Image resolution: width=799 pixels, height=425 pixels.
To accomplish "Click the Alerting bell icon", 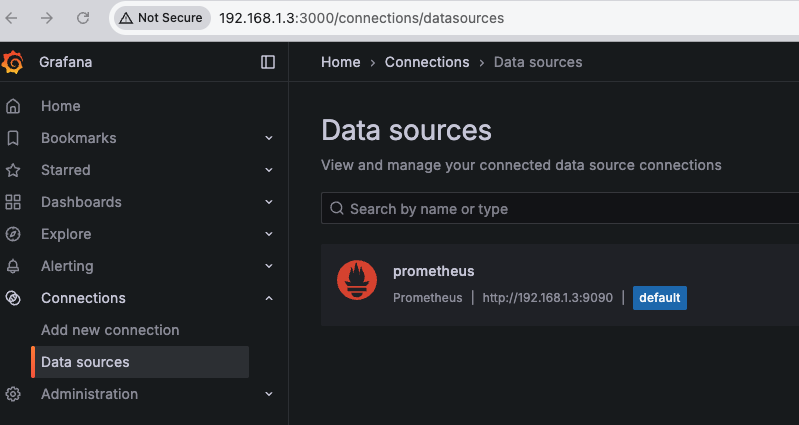I will (x=13, y=266).
